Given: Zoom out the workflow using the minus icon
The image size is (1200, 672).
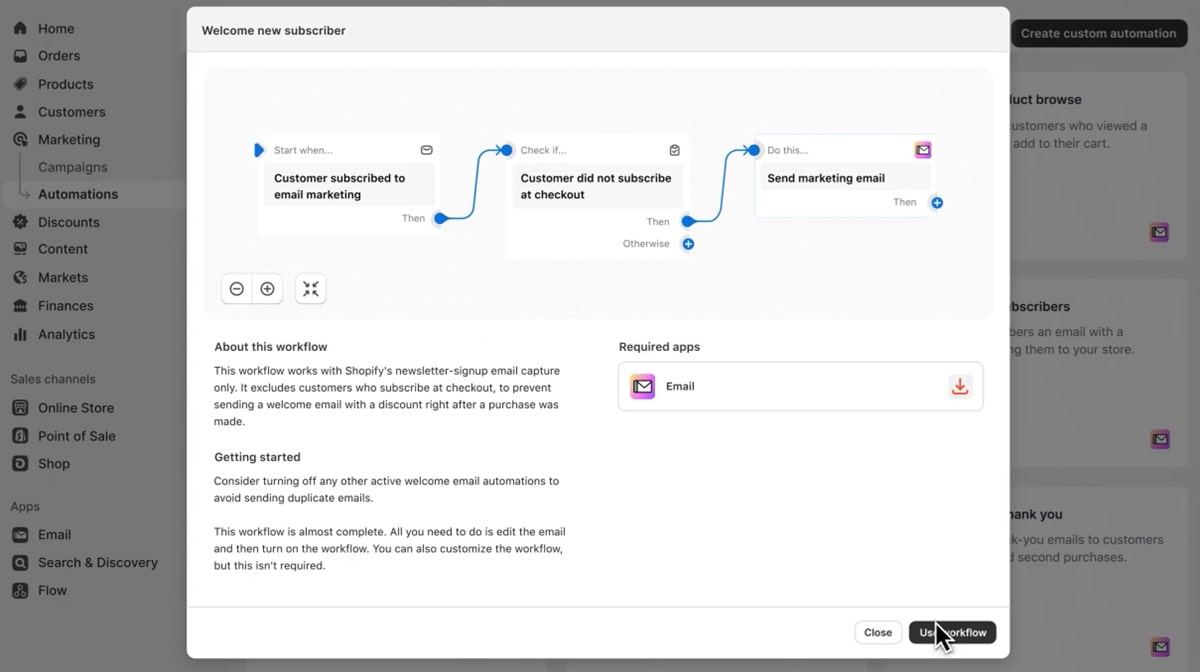Looking at the screenshot, I should click(237, 288).
